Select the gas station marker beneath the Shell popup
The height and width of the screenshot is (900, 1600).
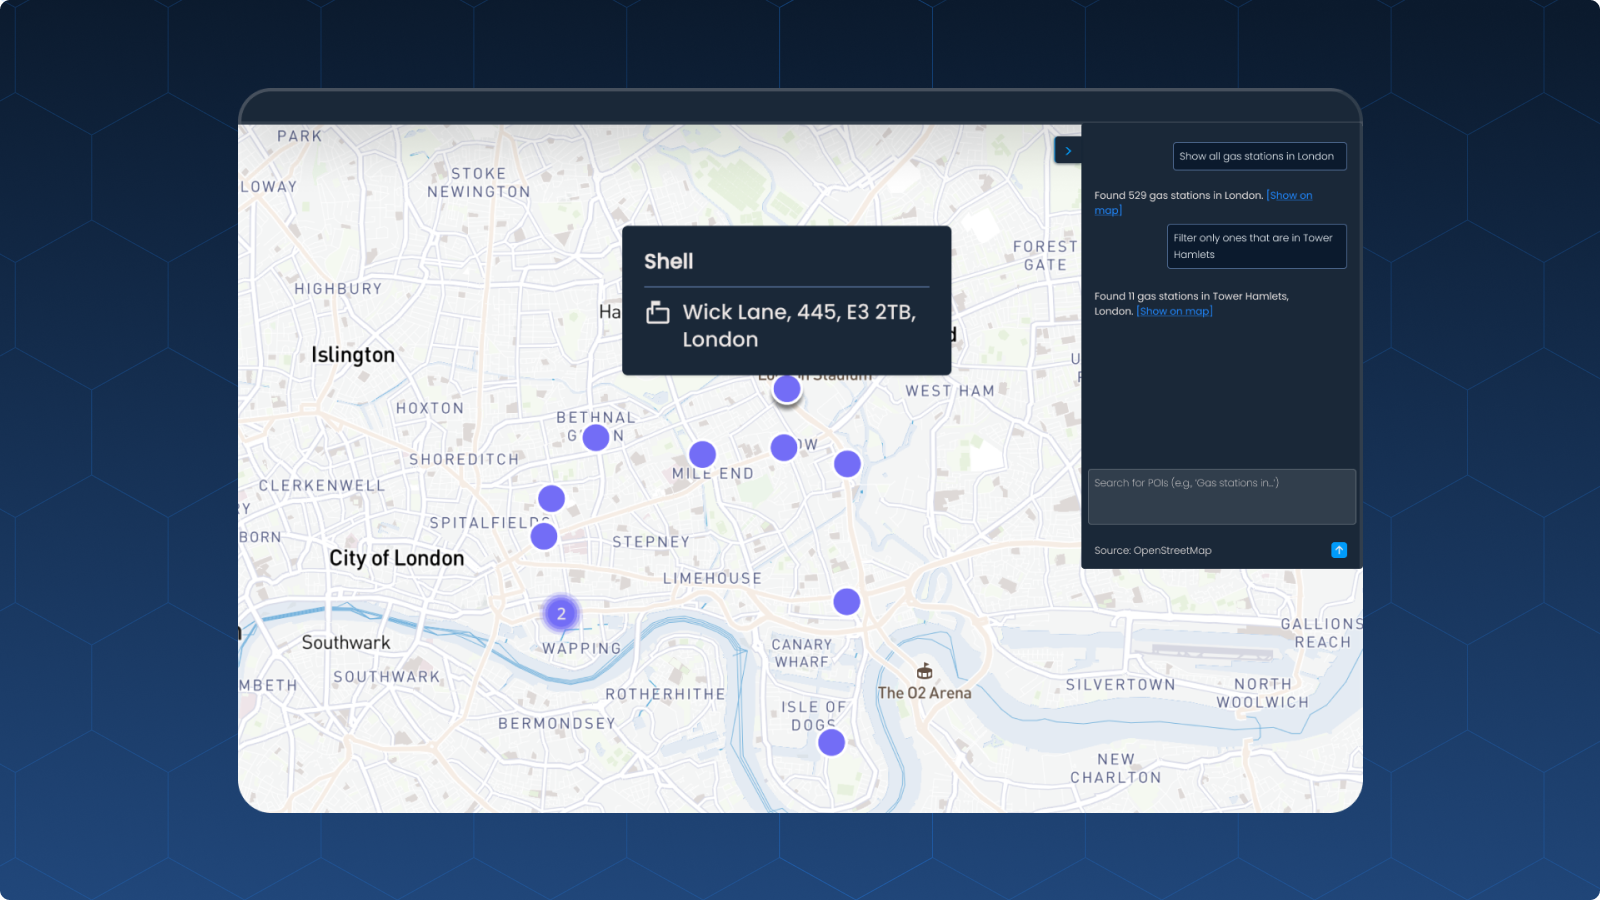tap(787, 389)
